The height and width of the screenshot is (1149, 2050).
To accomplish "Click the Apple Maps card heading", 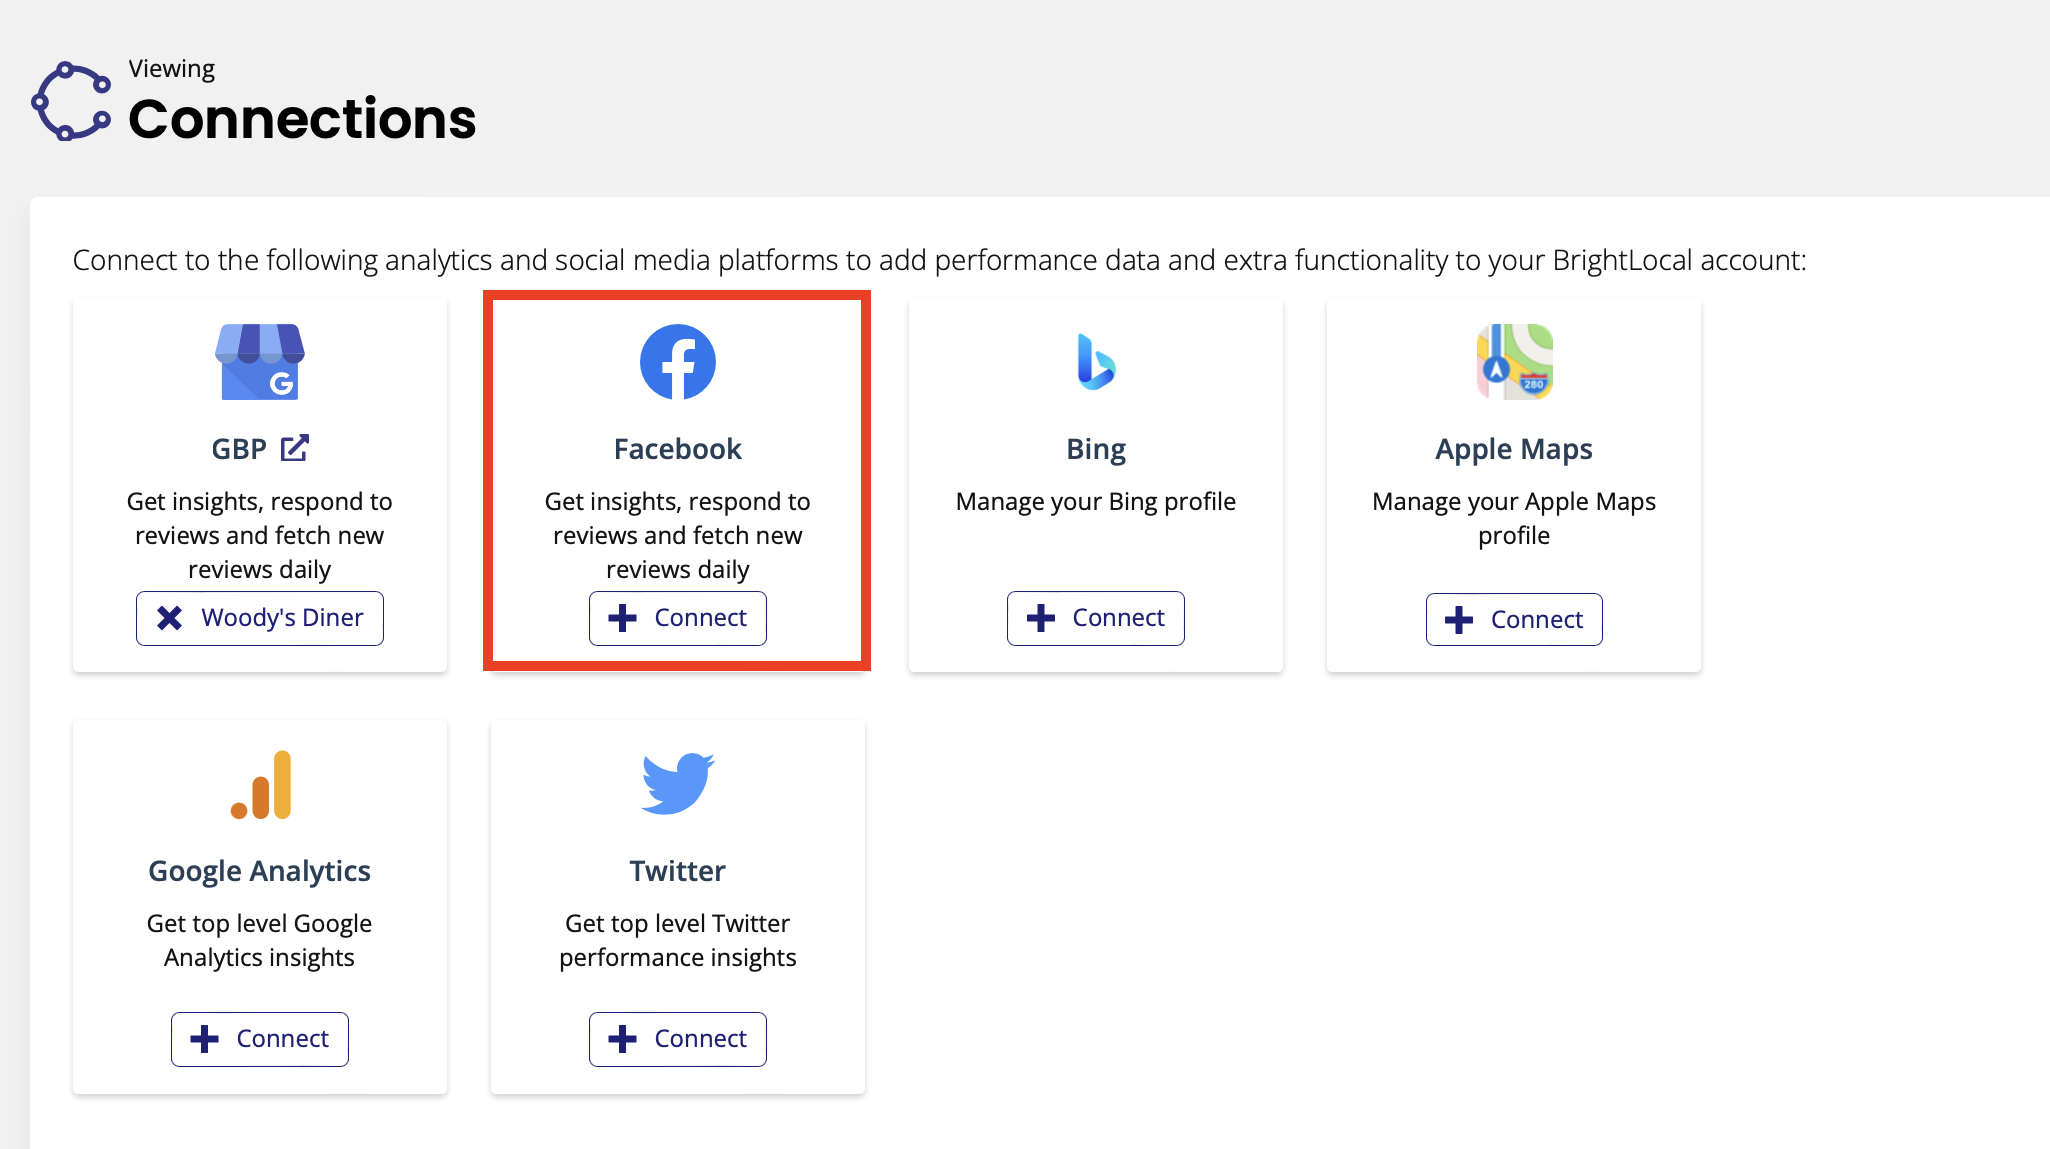I will pos(1514,450).
